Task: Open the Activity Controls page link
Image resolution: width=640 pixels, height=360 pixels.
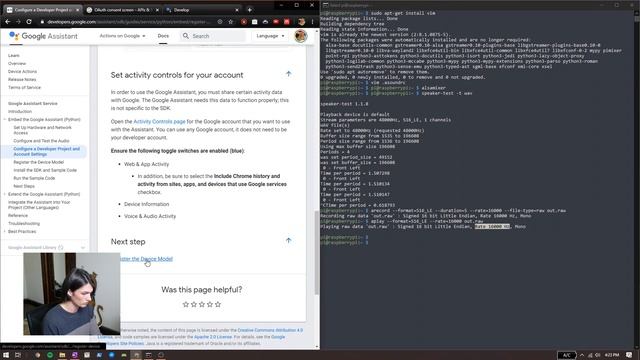Action: click(x=159, y=122)
